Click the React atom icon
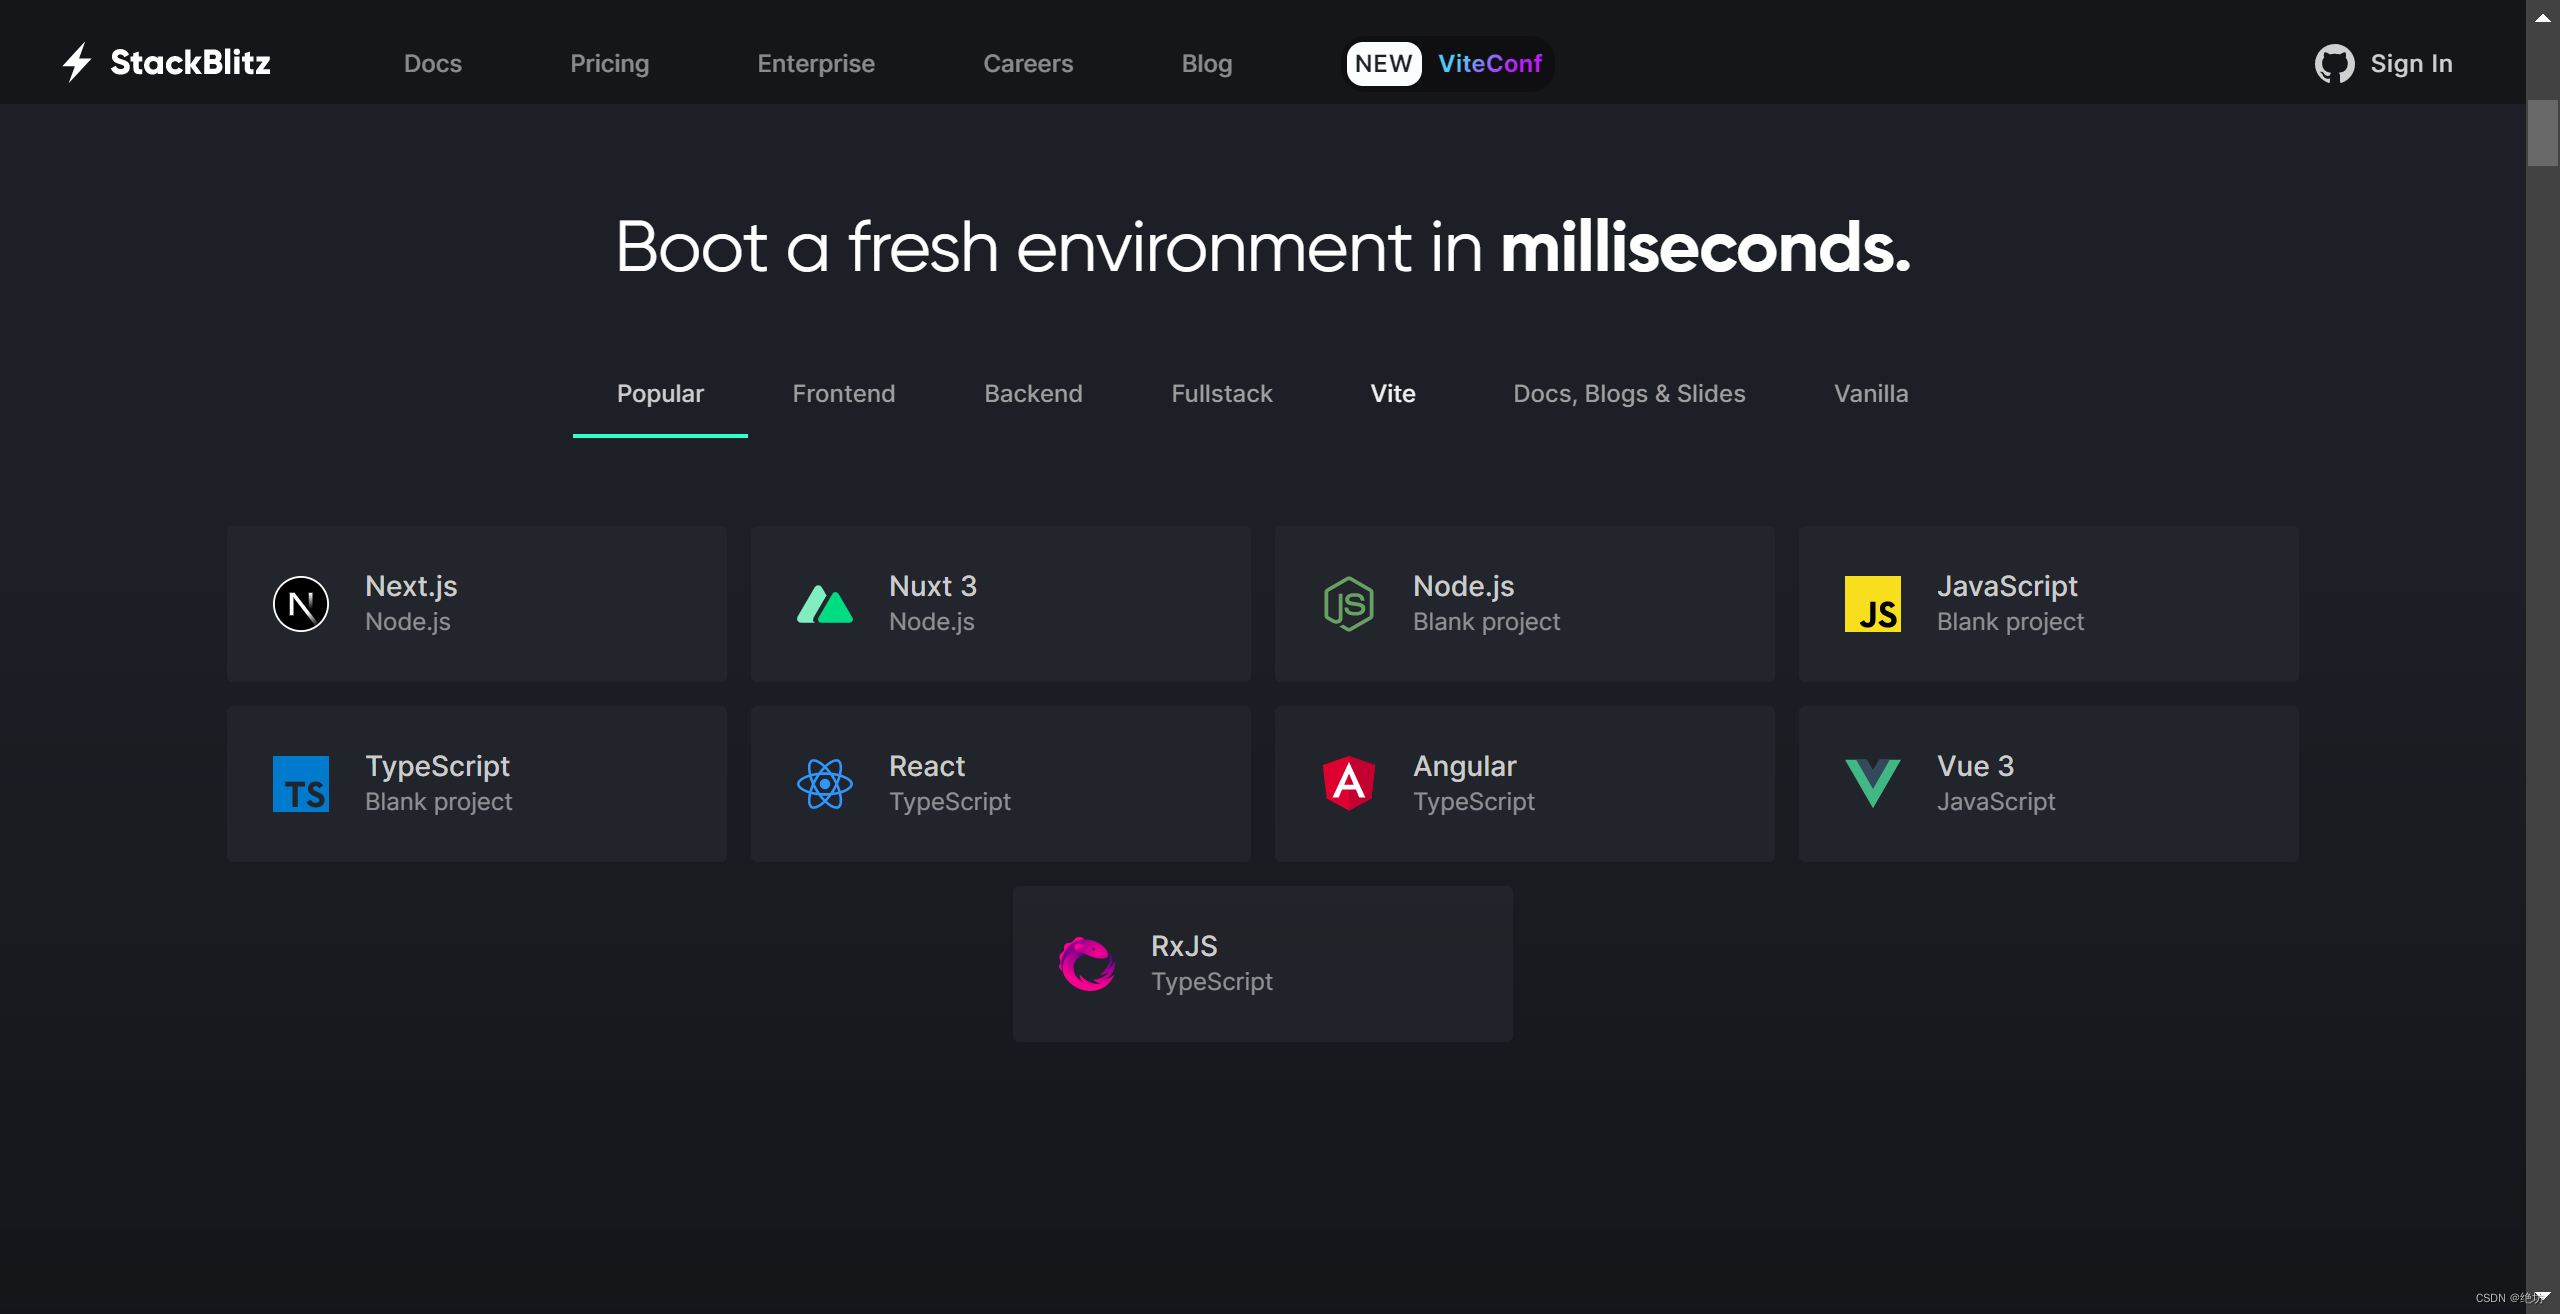Image resolution: width=2560 pixels, height=1314 pixels. (x=825, y=784)
